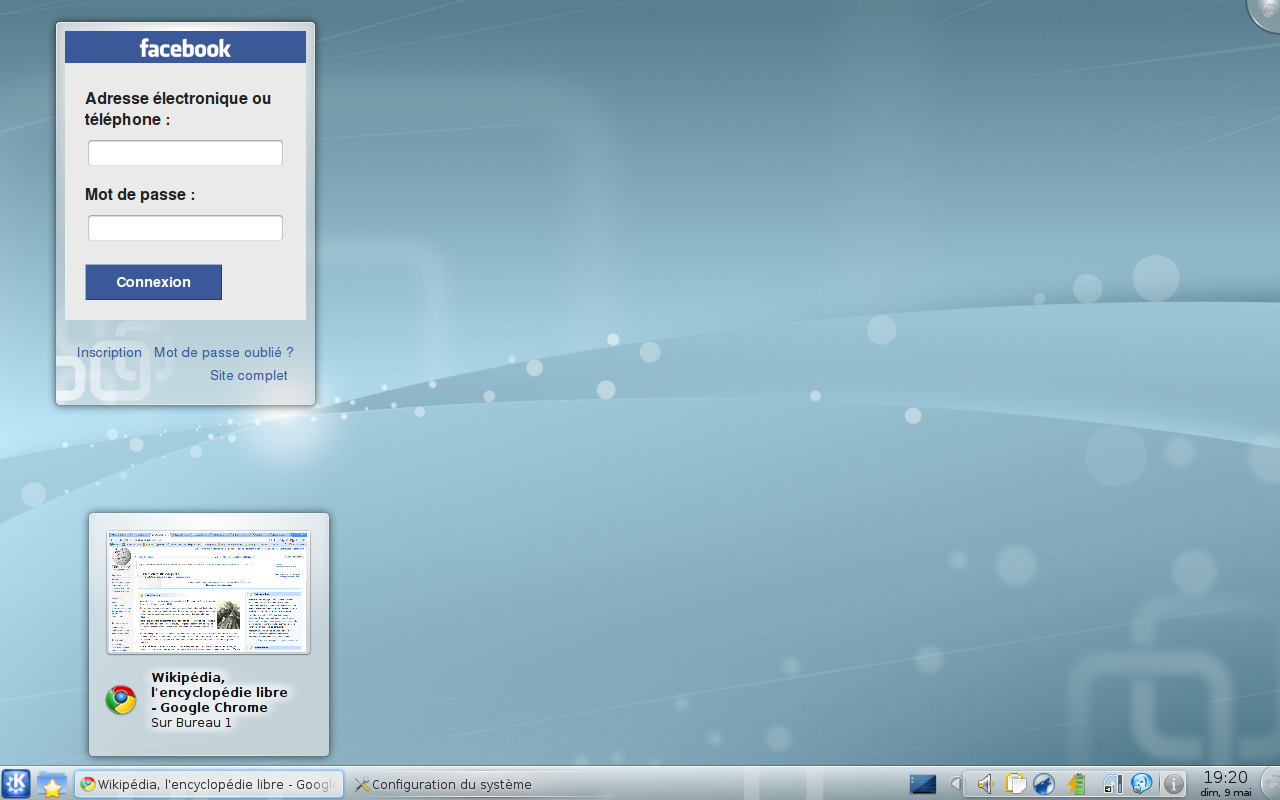Open the panel toolbox at the taskbar edge
Screen dimensions: 1280x800
point(1270,784)
